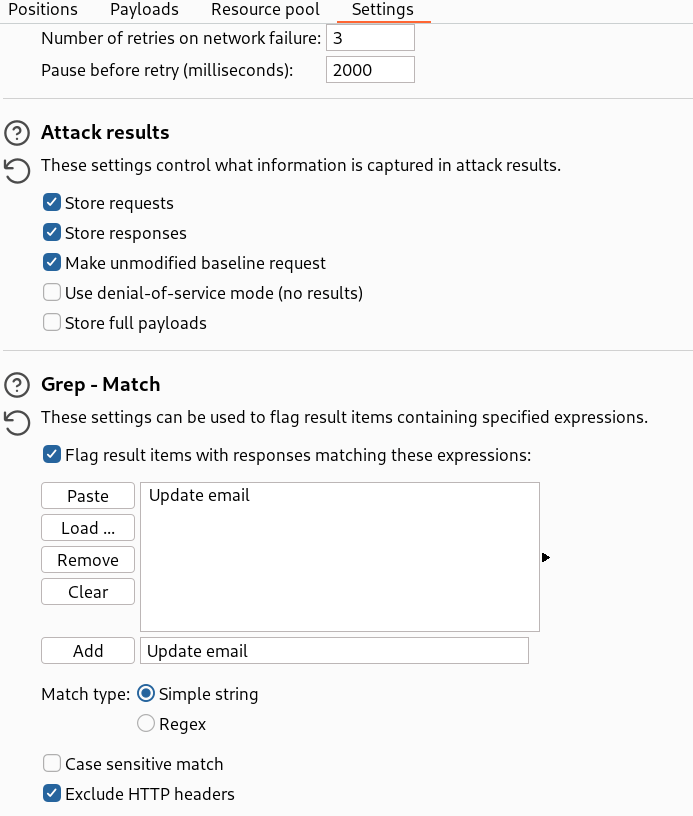Enable Case sensitive match
The height and width of the screenshot is (816, 693).
(x=52, y=762)
